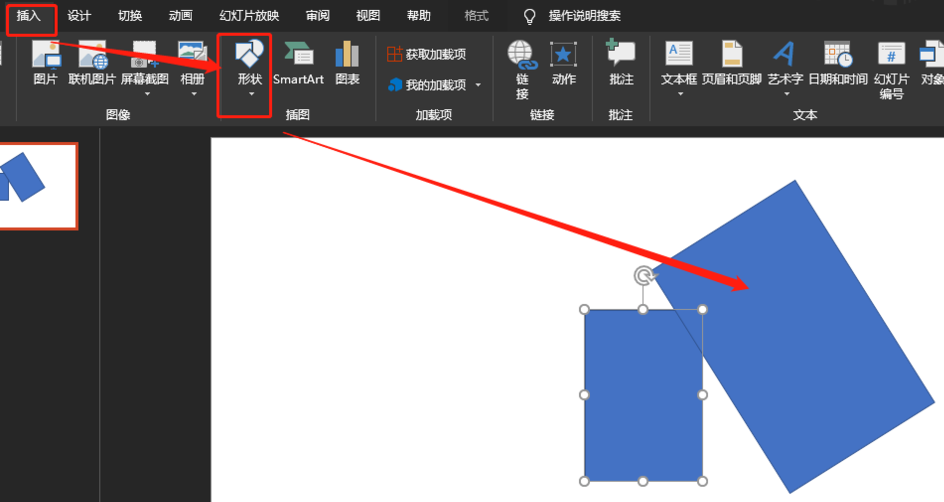944x502 pixels.
Task: Switch to the 设计 tab
Action: pos(79,16)
